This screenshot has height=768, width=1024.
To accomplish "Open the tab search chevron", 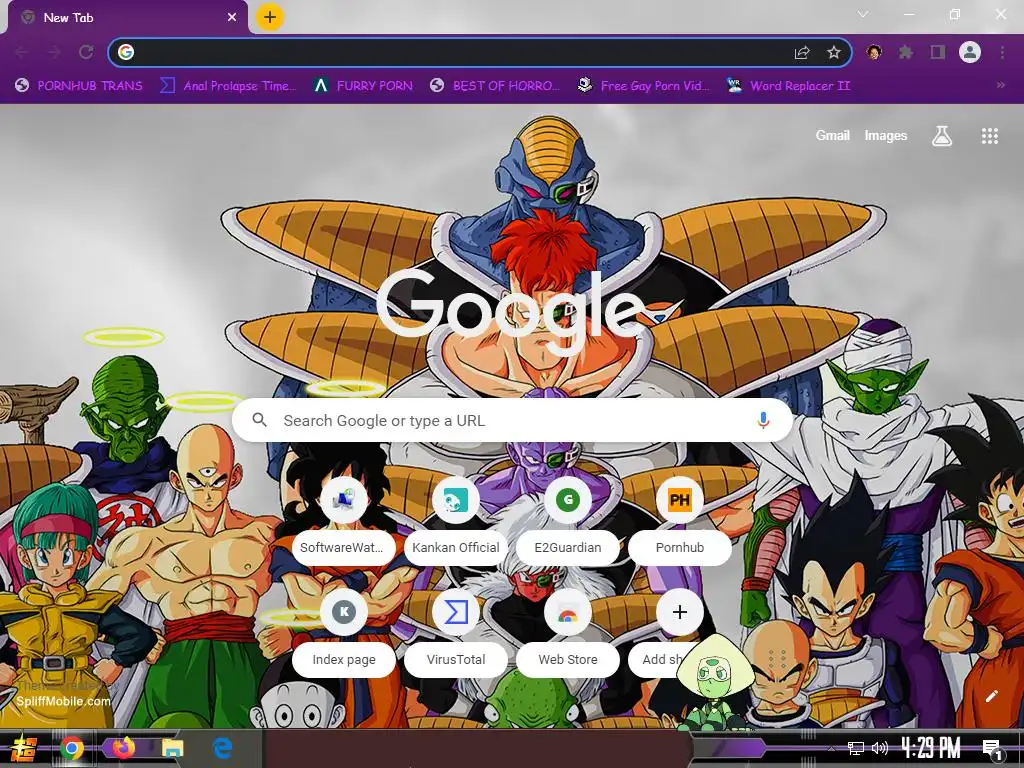I will (x=863, y=14).
